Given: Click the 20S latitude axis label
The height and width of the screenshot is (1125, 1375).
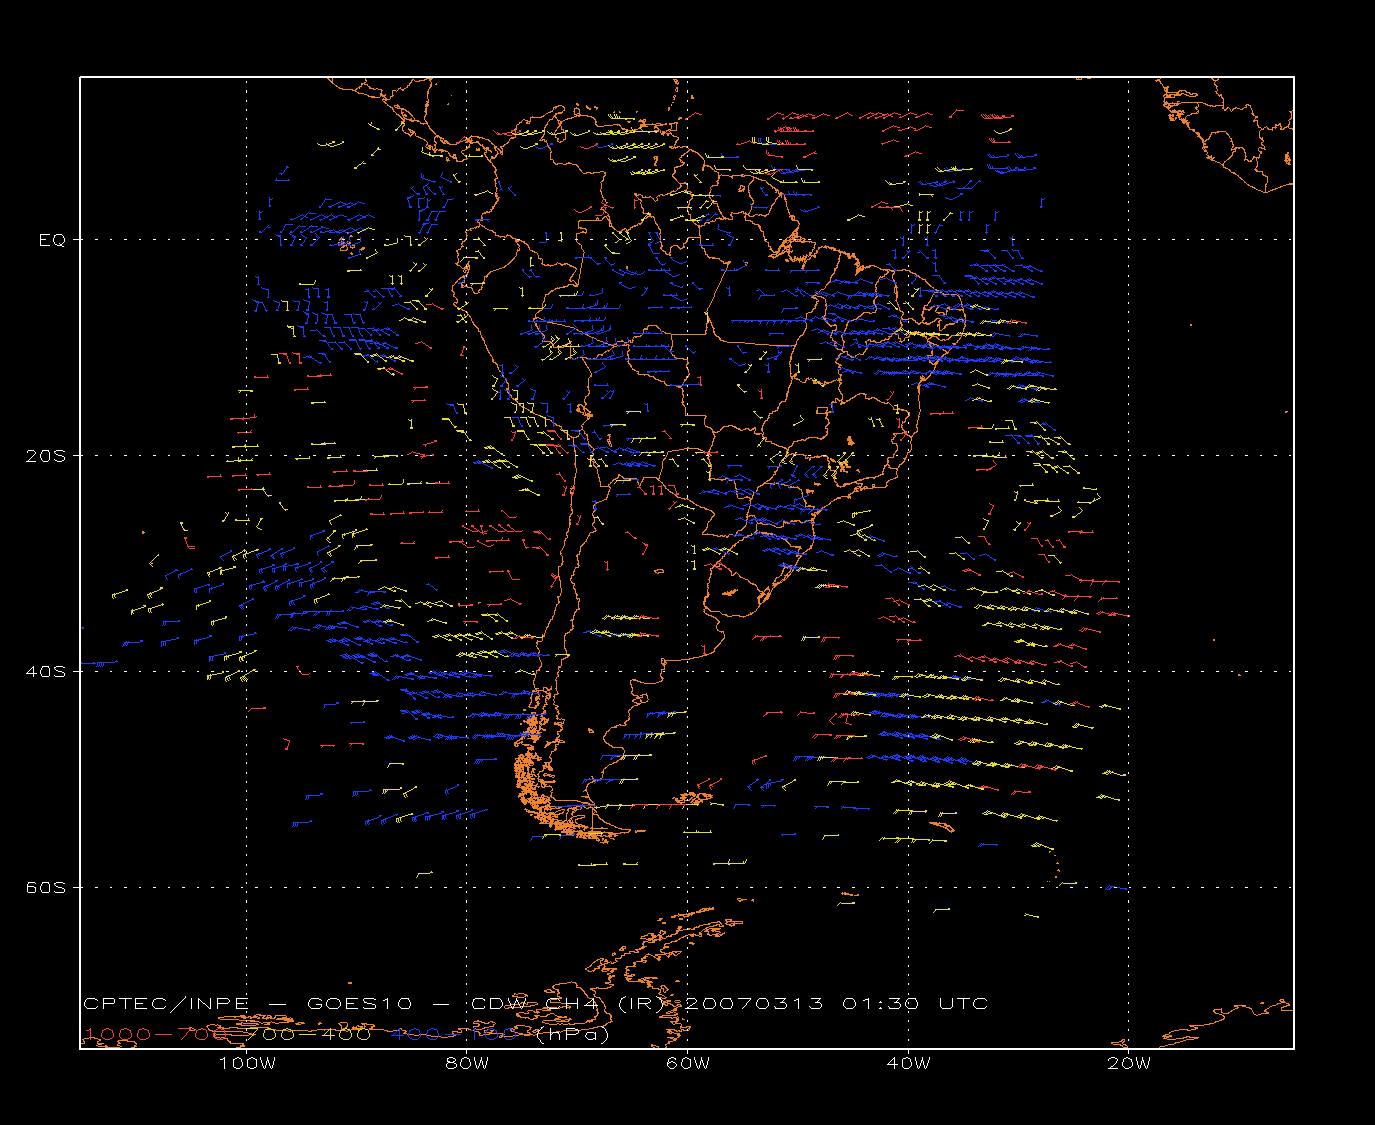Looking at the screenshot, I should coord(46,456).
